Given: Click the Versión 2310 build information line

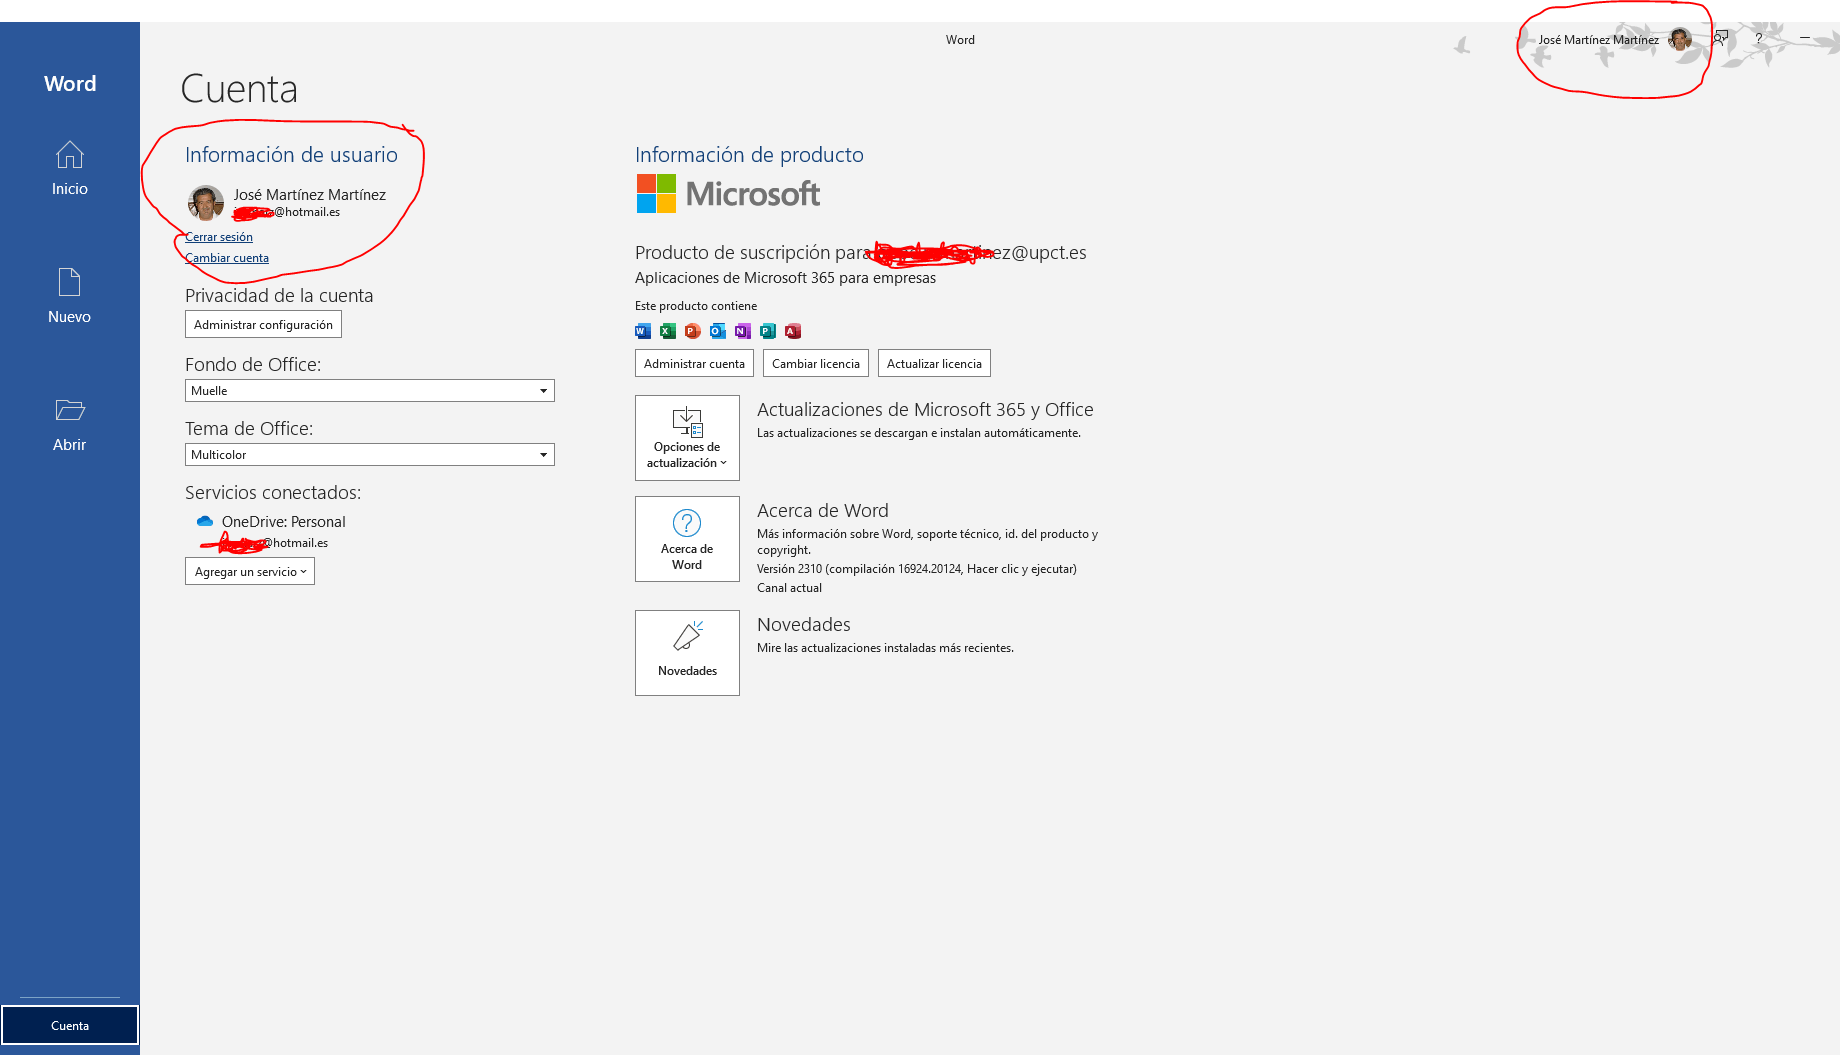Looking at the screenshot, I should click(x=917, y=569).
